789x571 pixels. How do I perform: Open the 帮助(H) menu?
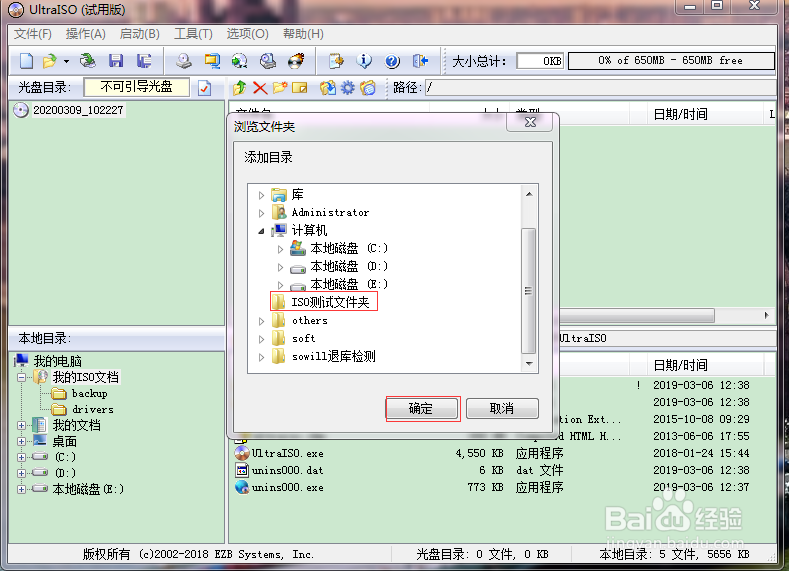[x=303, y=34]
